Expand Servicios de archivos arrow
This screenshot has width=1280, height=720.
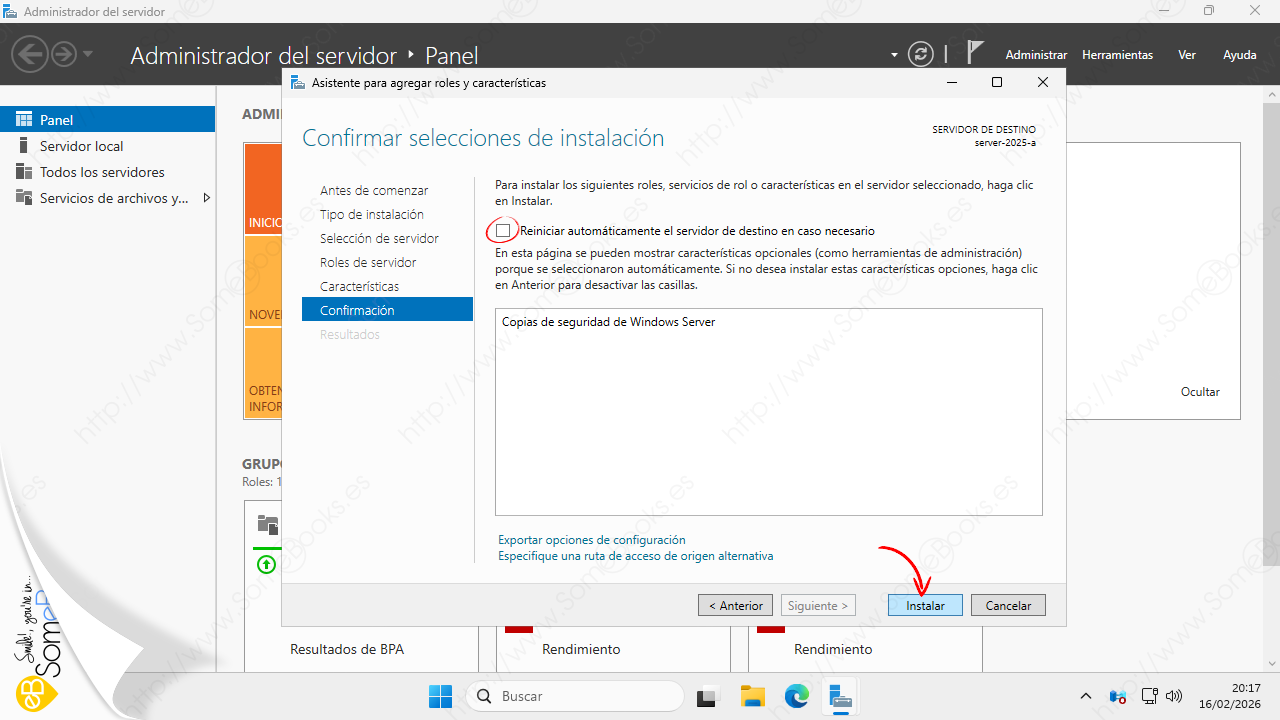click(x=207, y=198)
